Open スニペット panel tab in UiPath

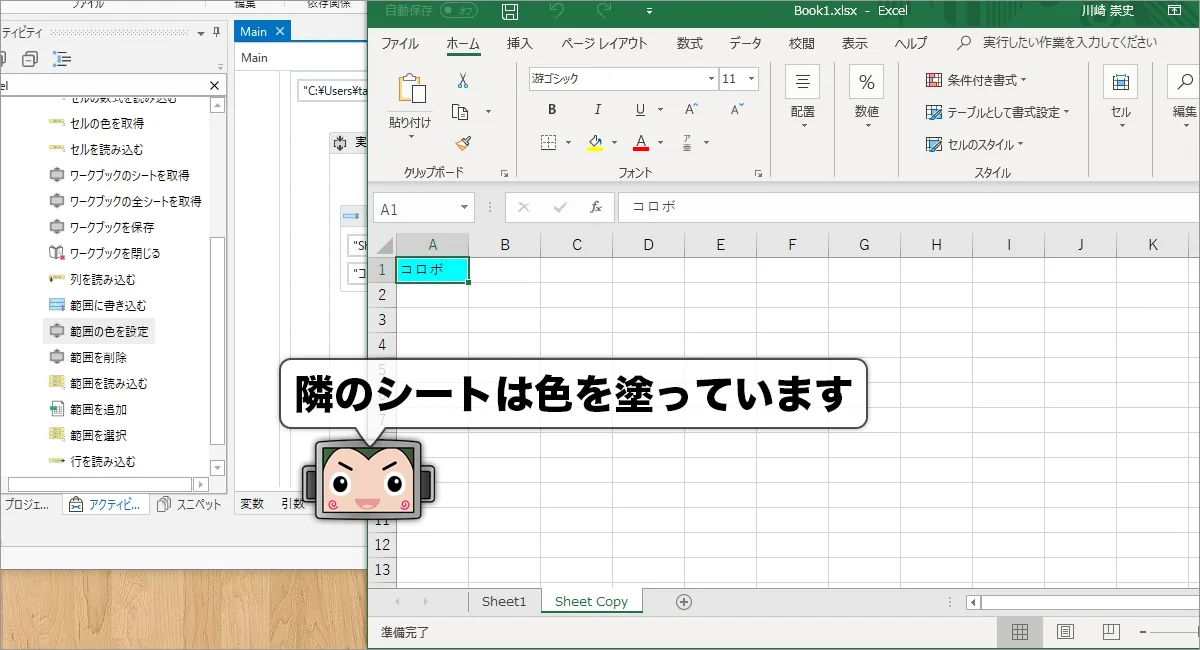coord(190,504)
